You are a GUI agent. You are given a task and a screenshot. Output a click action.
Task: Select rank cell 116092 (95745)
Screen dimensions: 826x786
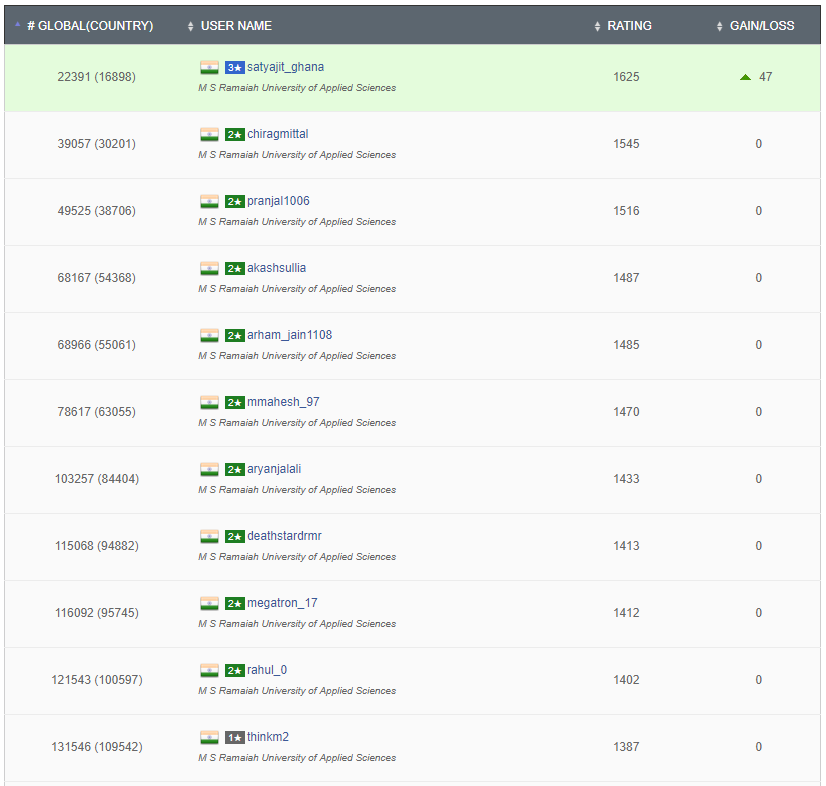click(x=96, y=613)
